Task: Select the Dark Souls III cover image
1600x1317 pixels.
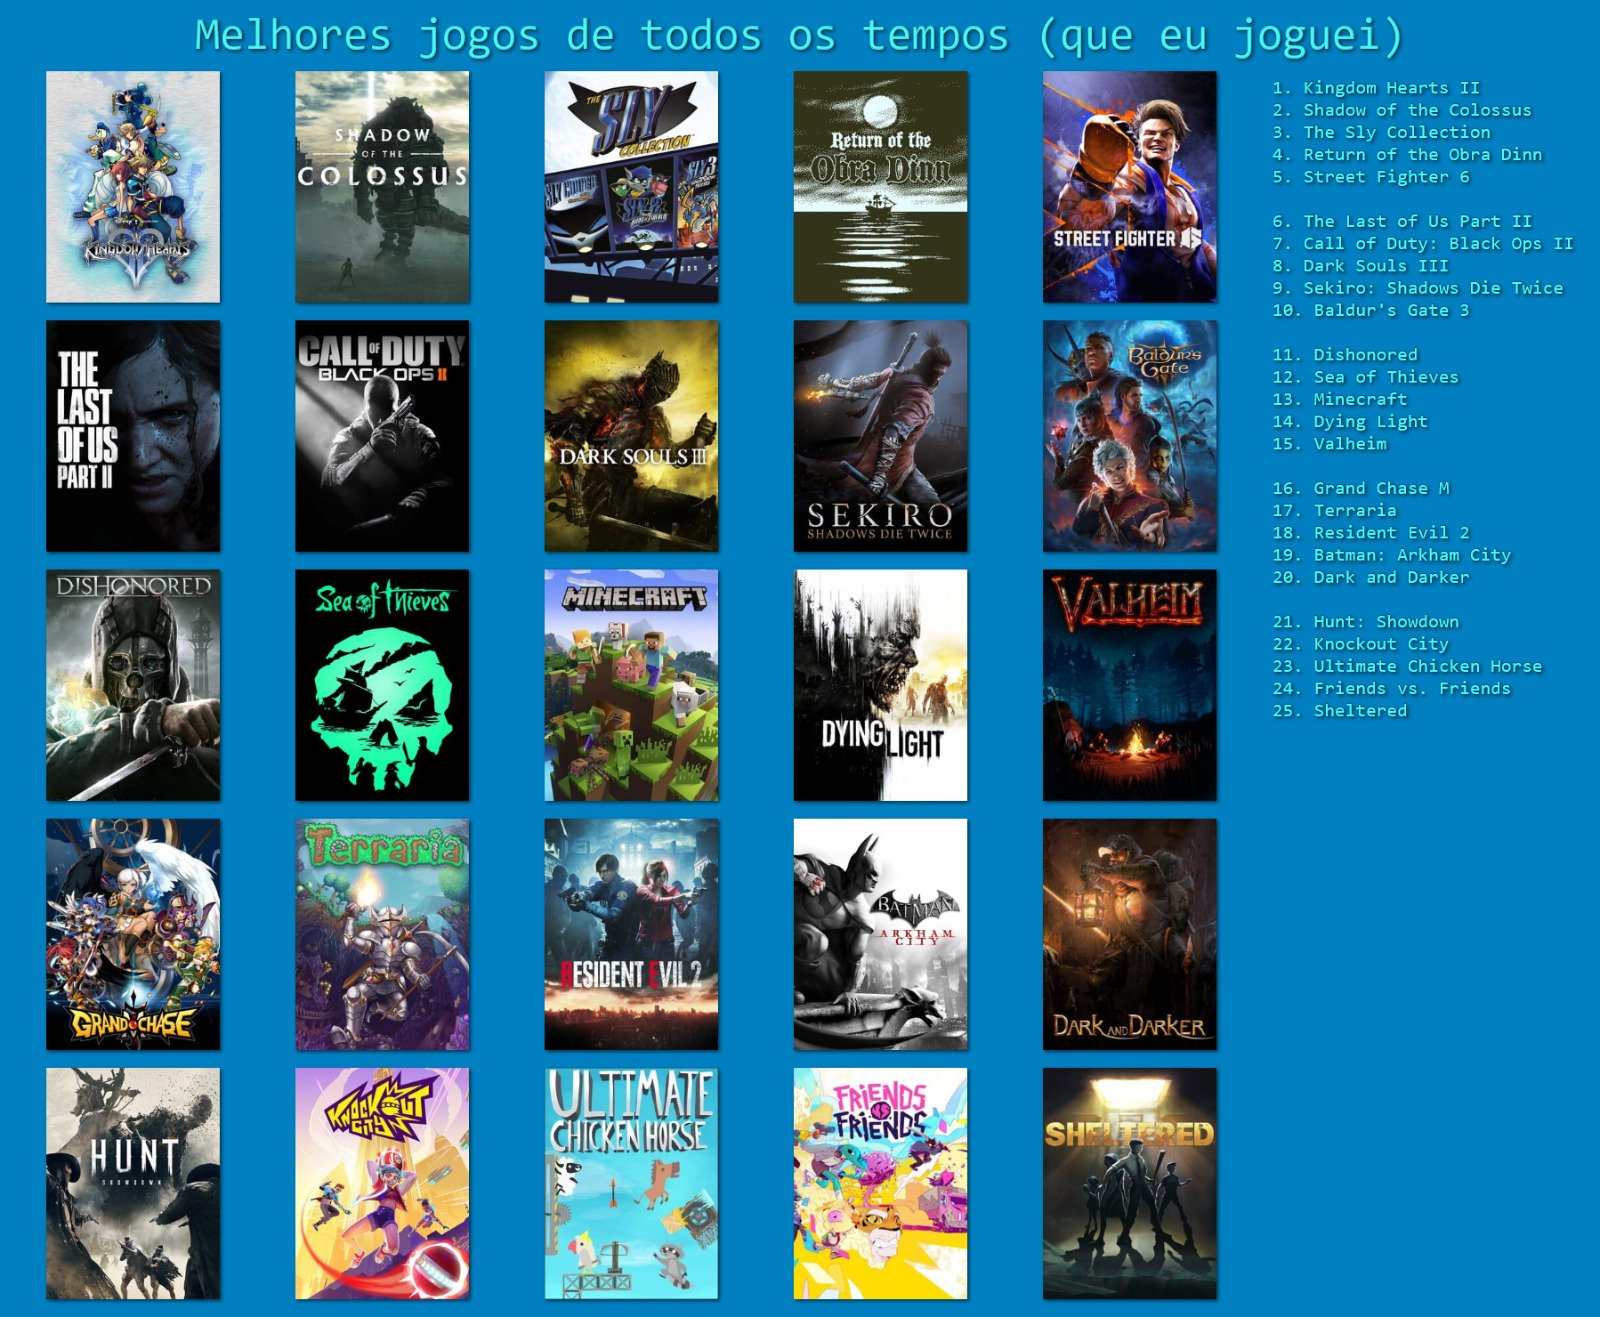Action: pos(631,436)
